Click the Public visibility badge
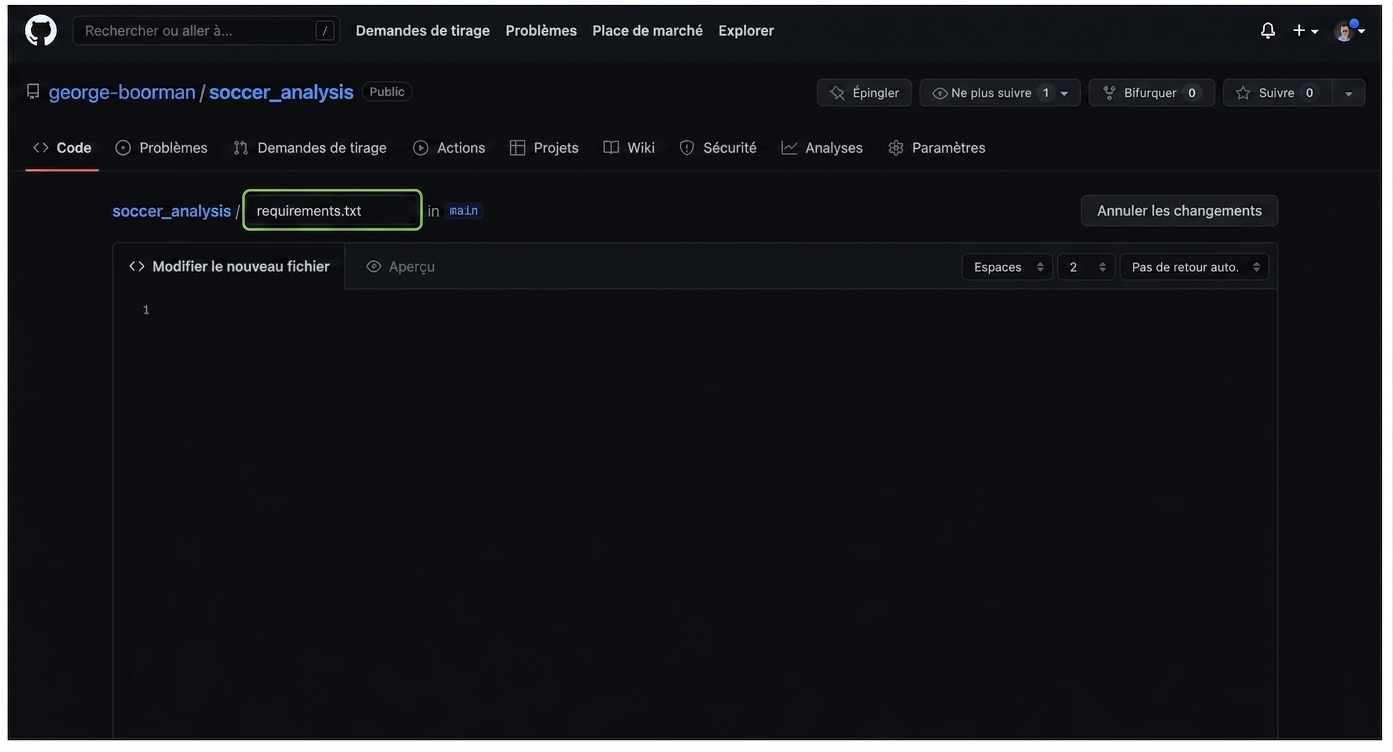 (387, 92)
